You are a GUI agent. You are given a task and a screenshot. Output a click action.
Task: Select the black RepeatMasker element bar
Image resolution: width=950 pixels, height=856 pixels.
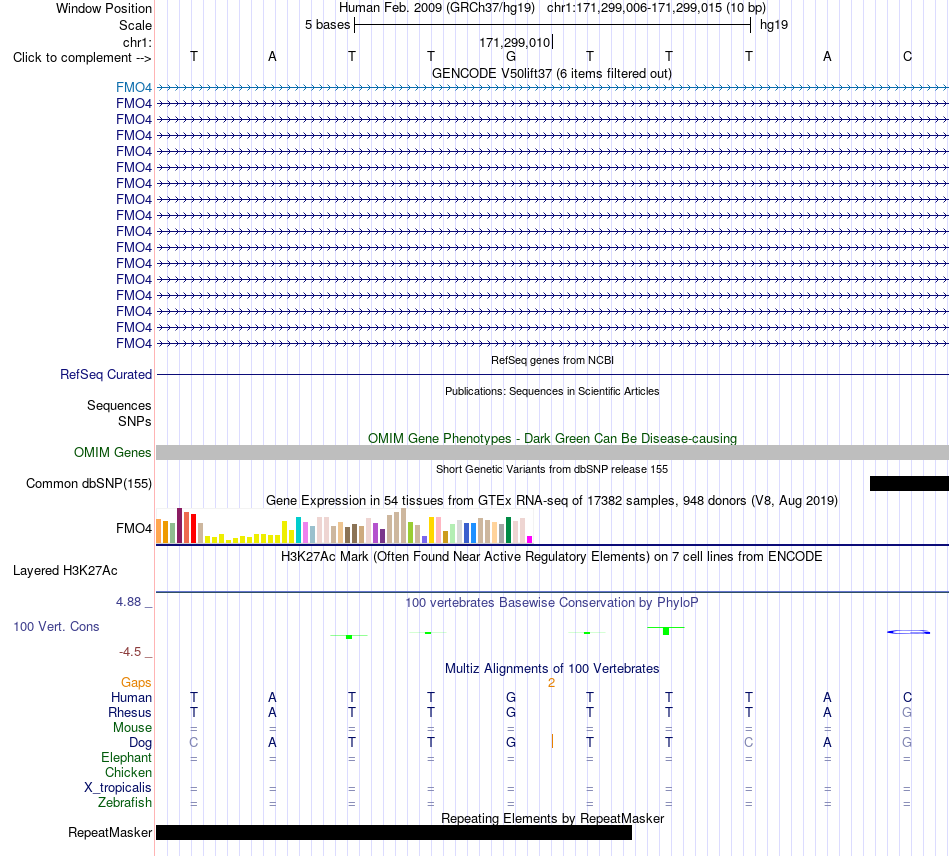click(394, 832)
